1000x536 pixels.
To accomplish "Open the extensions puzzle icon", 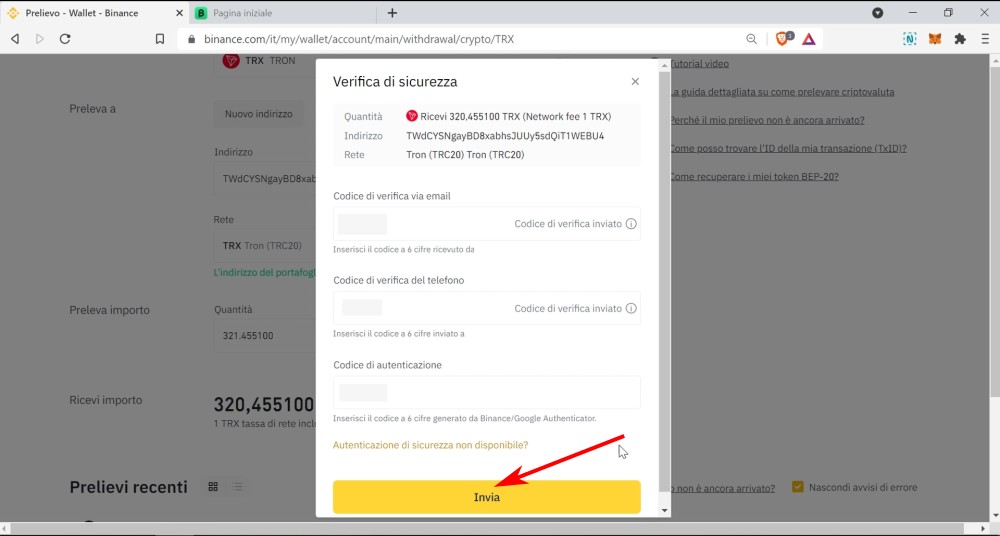I will (x=959, y=39).
